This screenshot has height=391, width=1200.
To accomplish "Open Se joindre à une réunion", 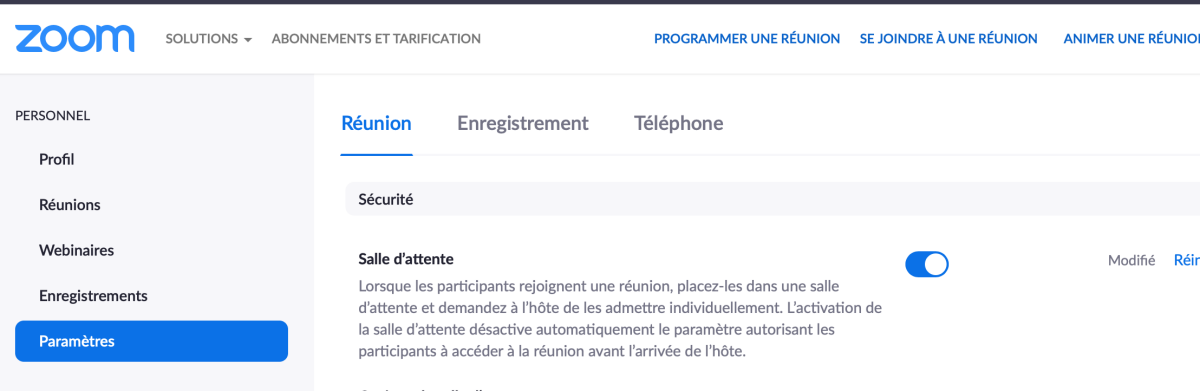I will [948, 39].
